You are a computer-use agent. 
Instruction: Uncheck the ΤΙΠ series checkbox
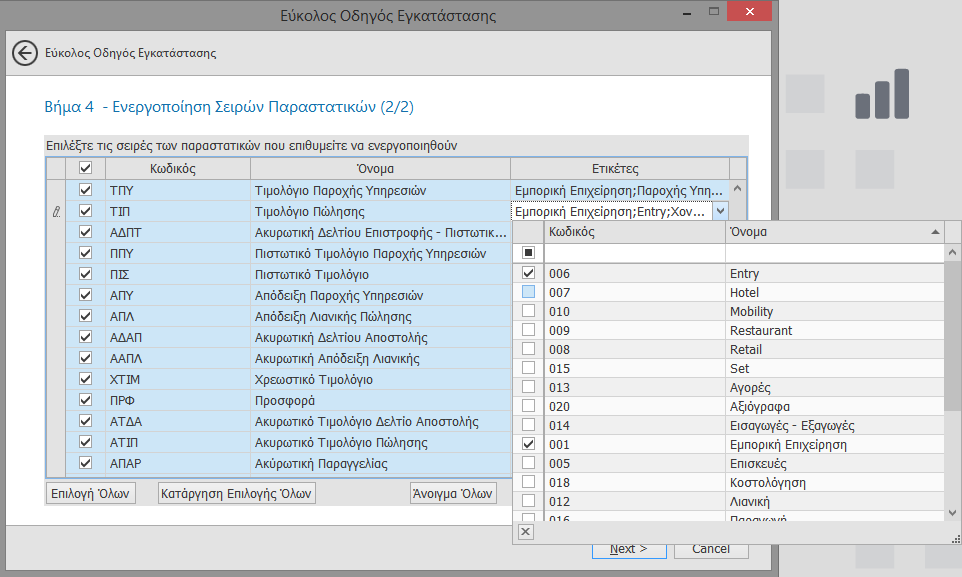85,211
